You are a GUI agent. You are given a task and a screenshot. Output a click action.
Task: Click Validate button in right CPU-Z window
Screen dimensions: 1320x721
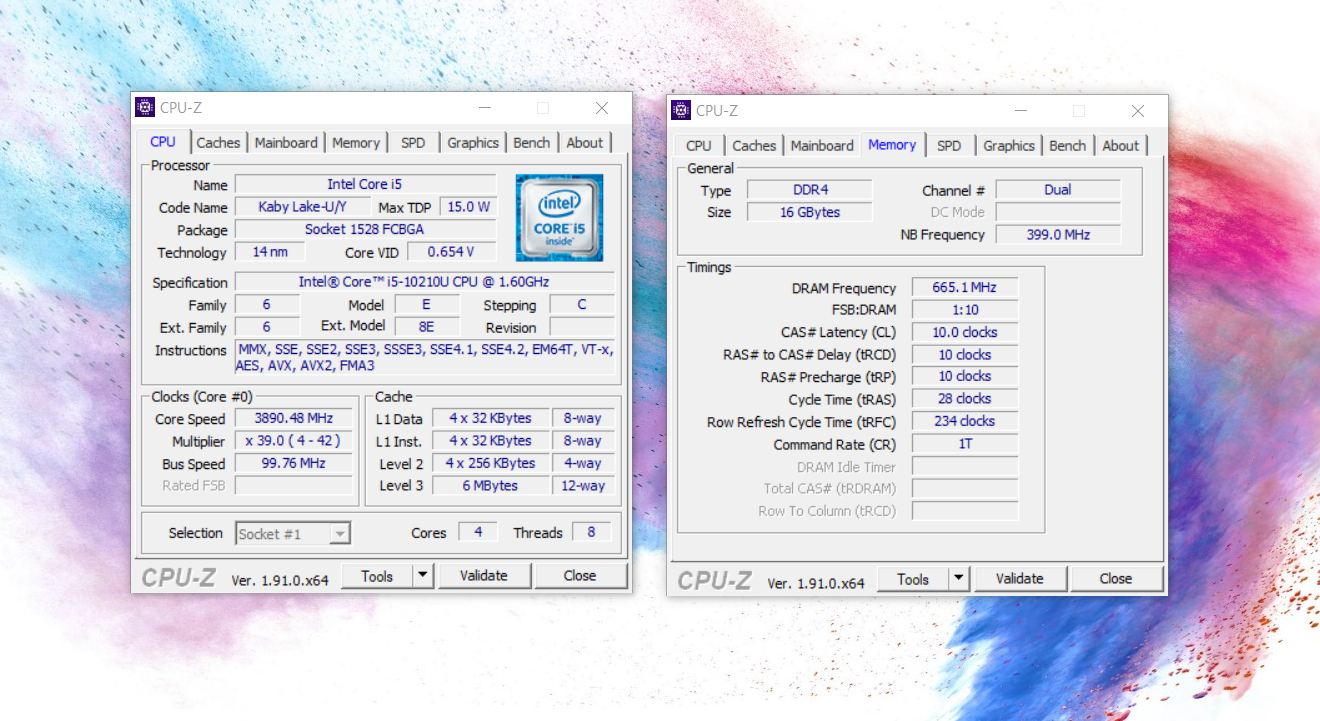point(1020,579)
